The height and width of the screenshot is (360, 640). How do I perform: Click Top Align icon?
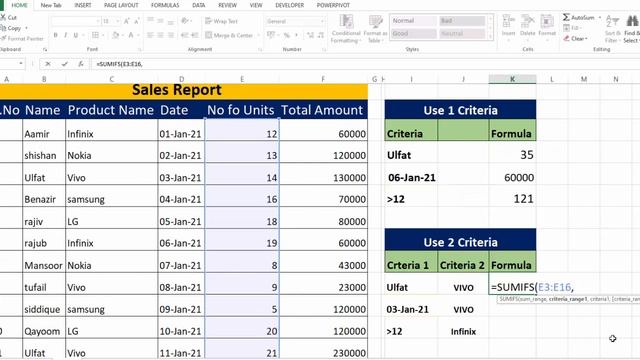point(150,20)
